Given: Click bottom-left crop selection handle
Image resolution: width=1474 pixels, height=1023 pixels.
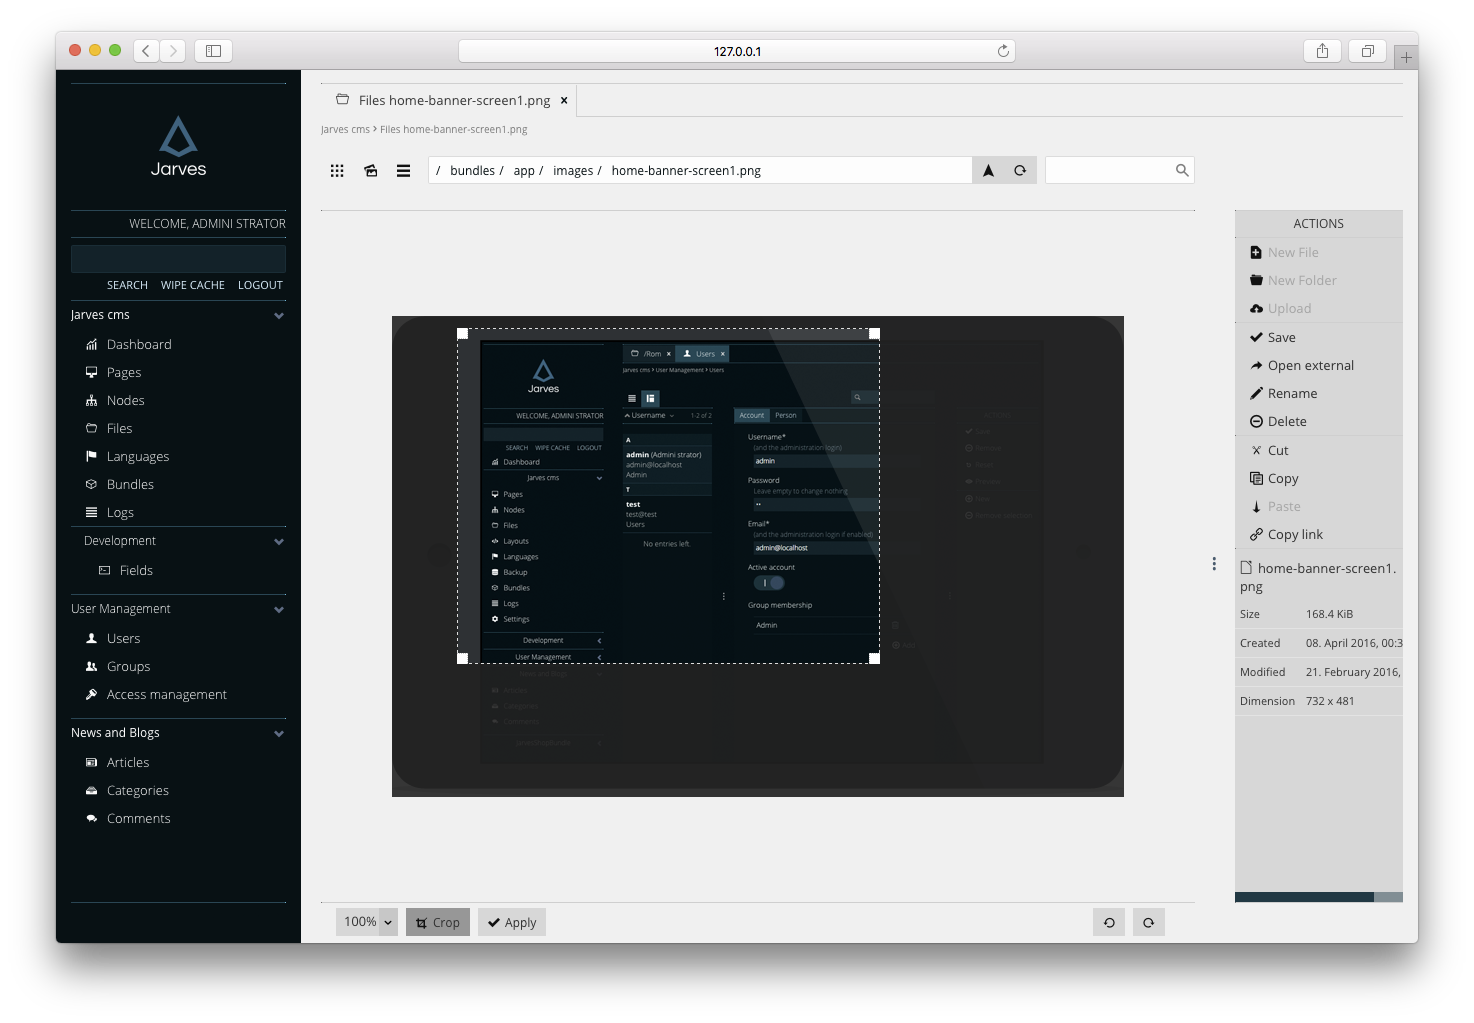Looking at the screenshot, I should tap(462, 658).
